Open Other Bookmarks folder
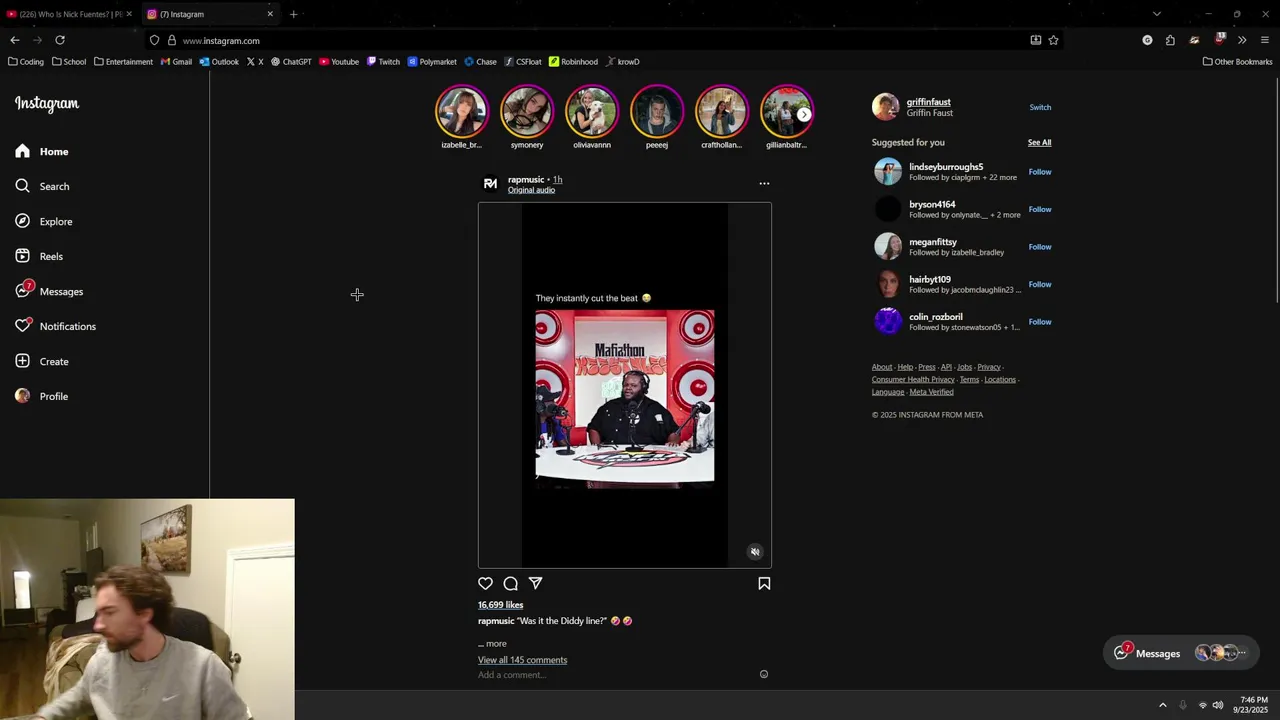This screenshot has width=1280, height=720. 1237,62
